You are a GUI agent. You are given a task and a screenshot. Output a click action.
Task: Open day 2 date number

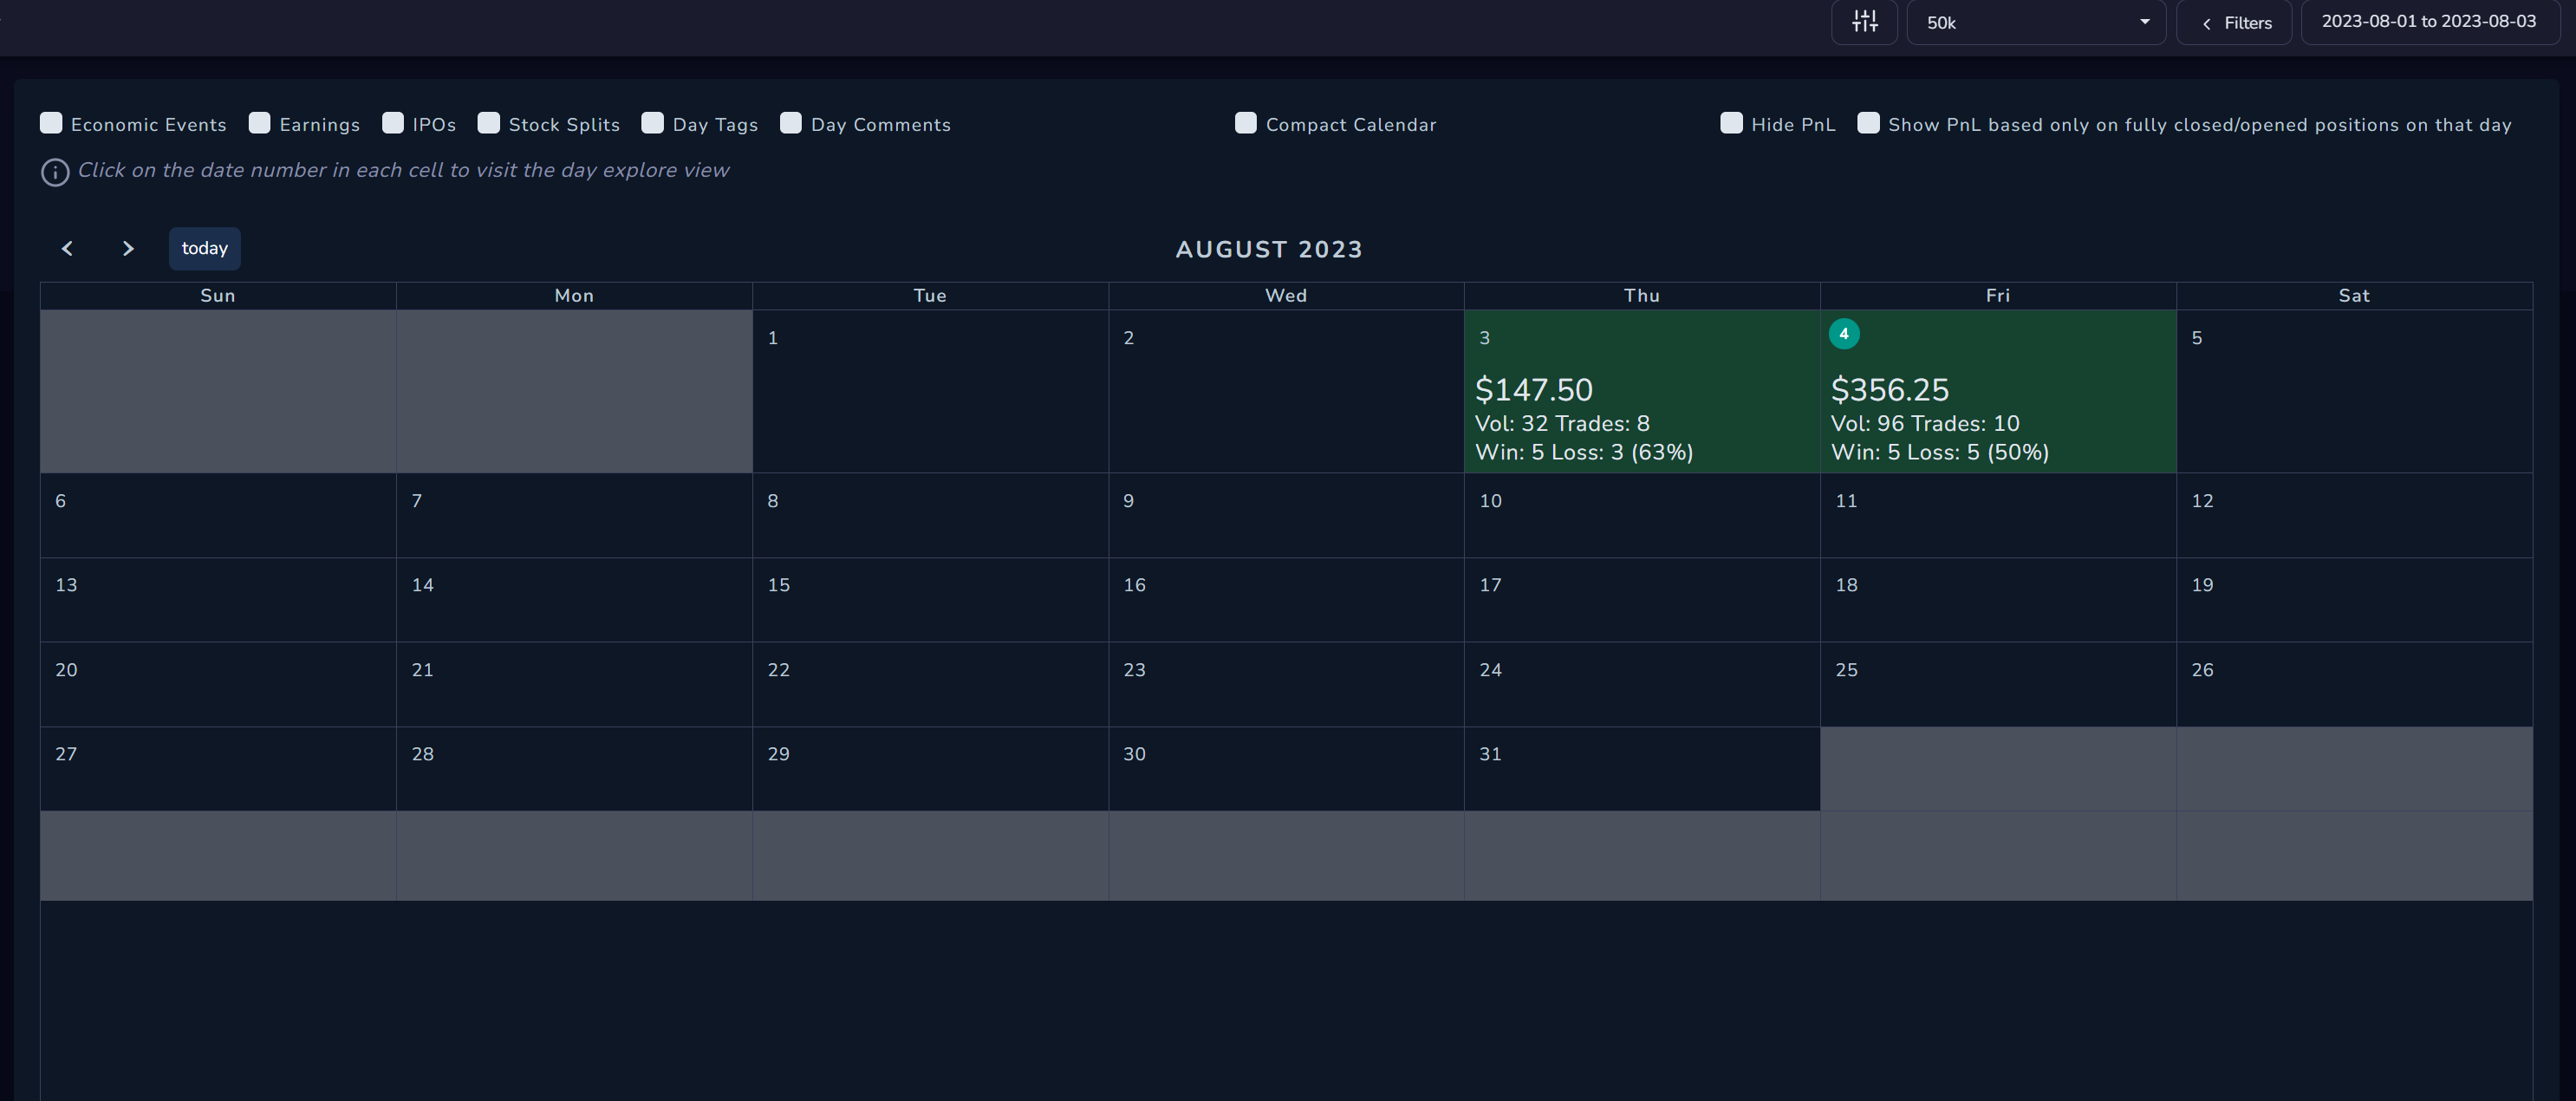pos(1128,338)
